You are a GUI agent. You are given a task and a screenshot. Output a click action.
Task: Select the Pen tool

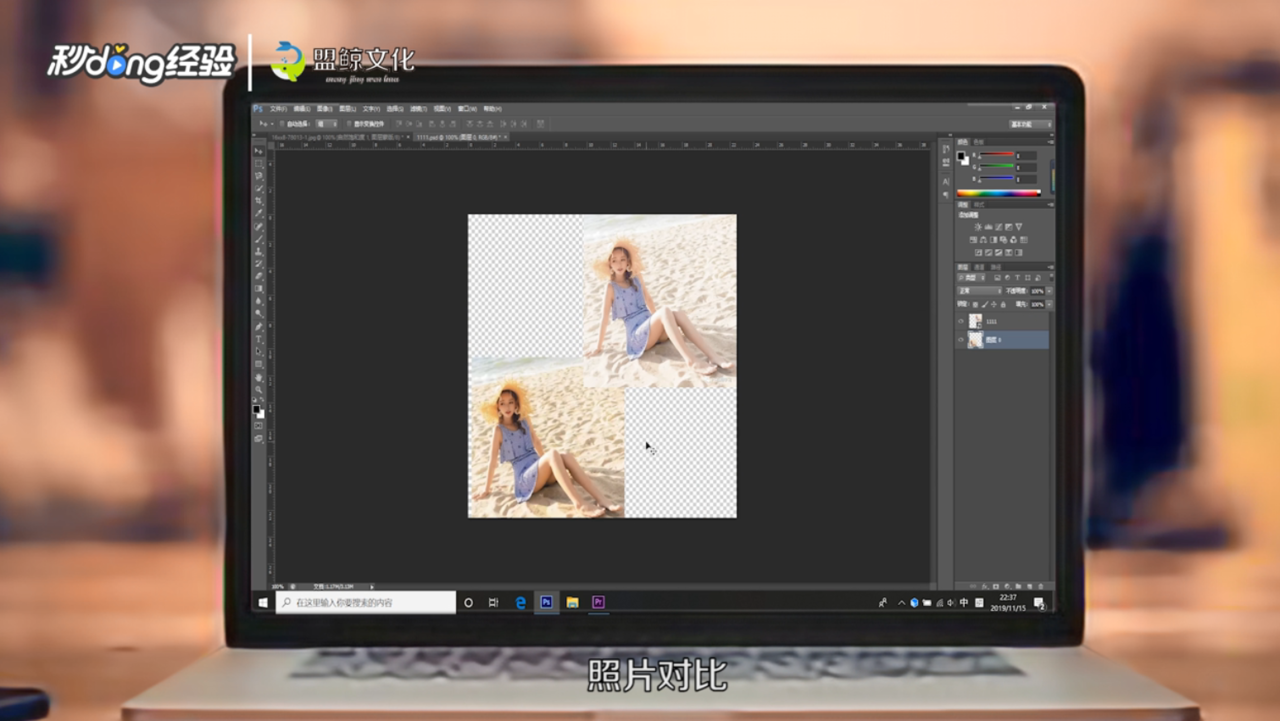259,326
